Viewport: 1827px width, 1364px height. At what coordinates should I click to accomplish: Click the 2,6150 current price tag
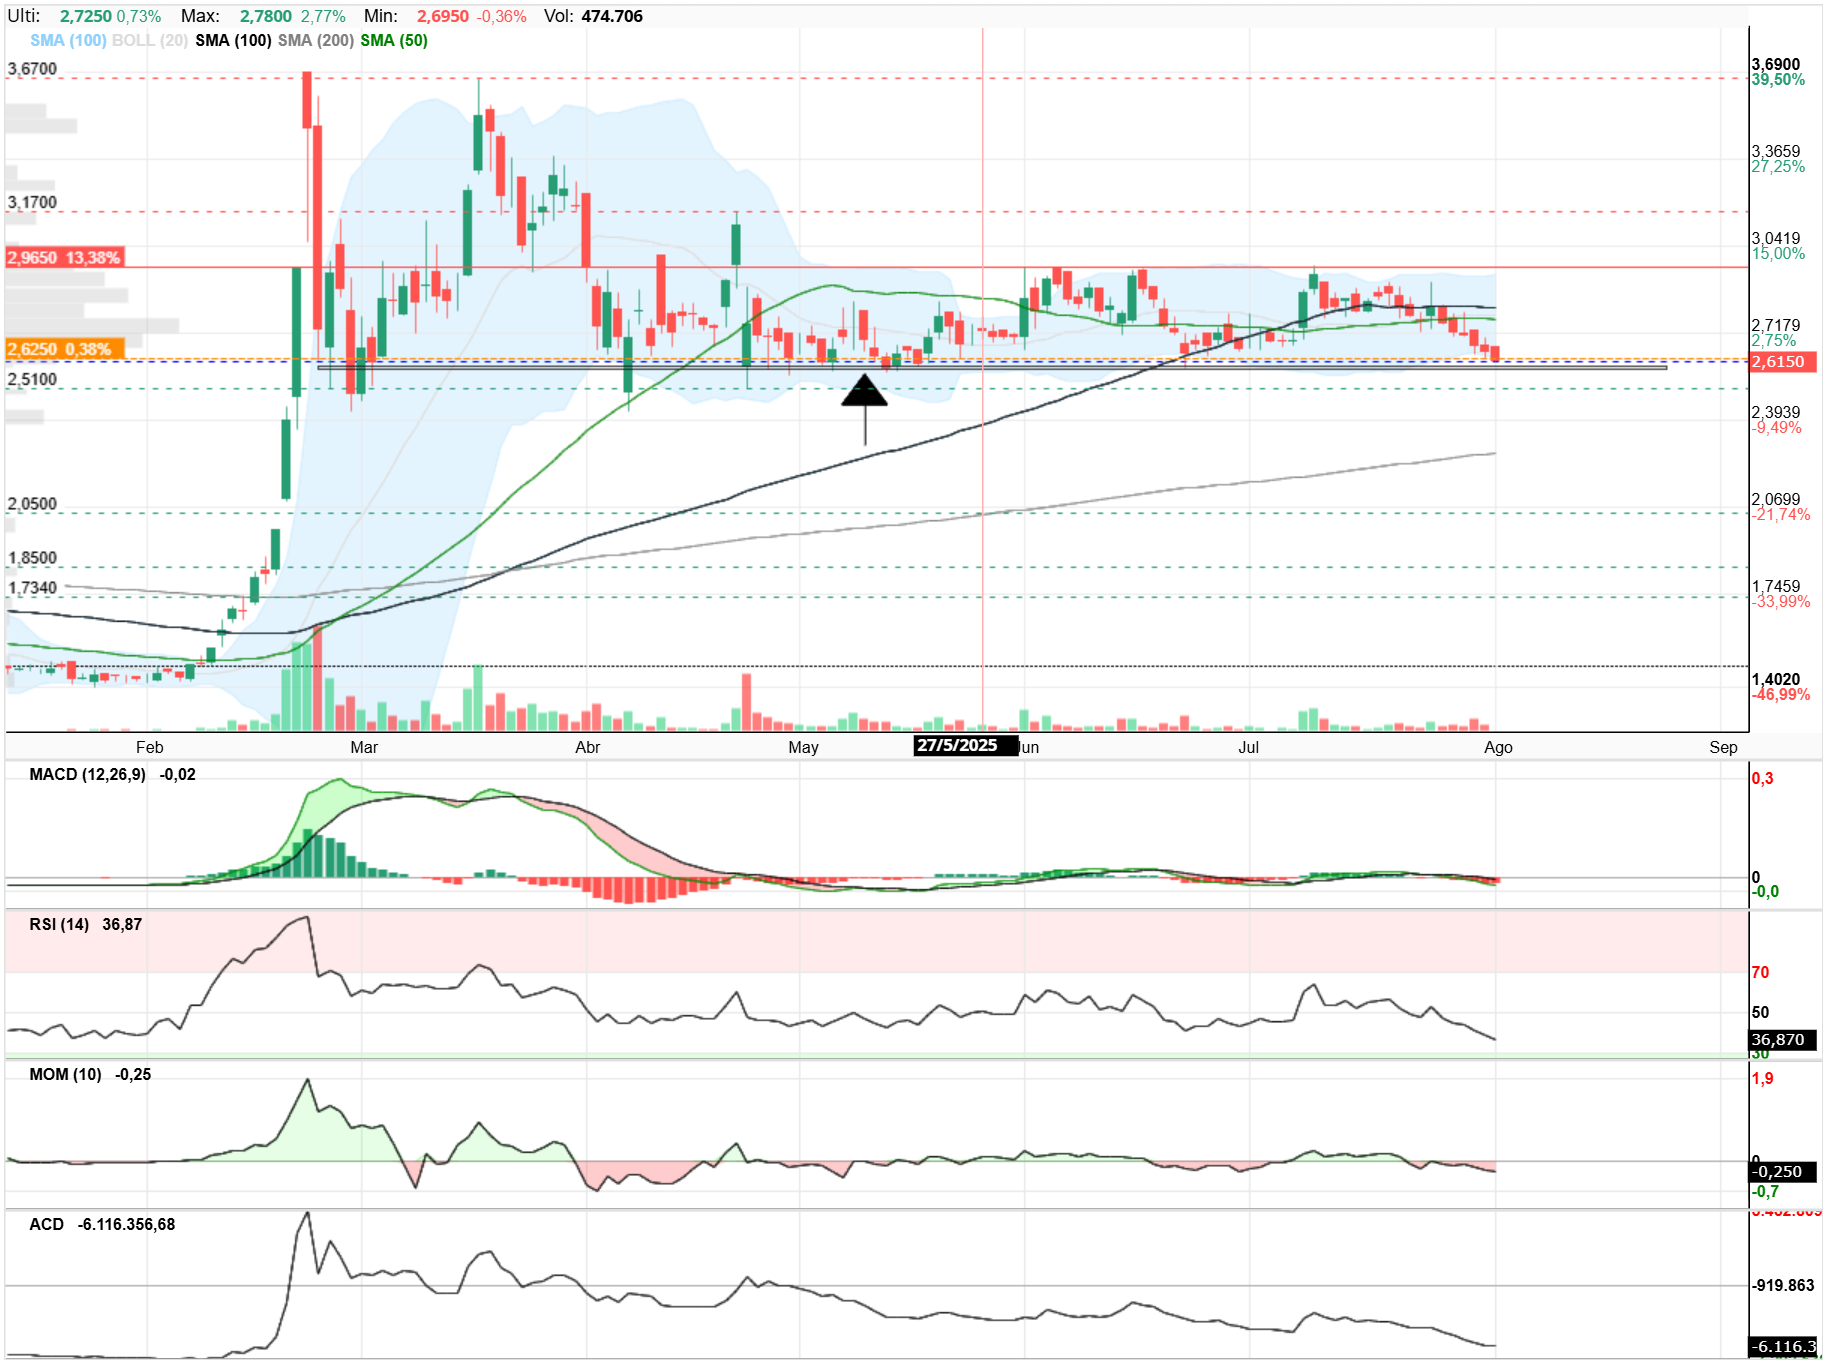[1783, 362]
